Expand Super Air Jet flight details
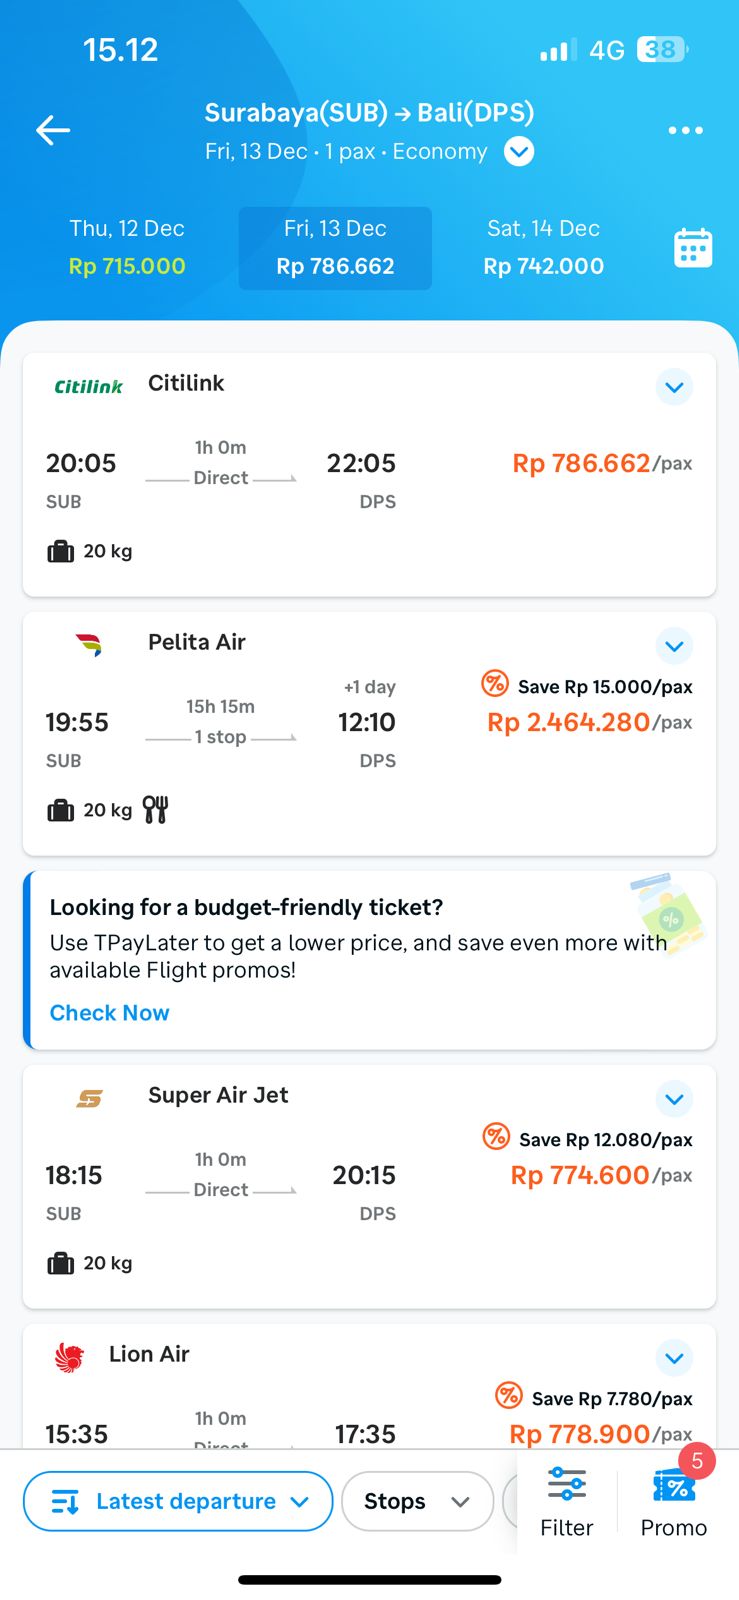 point(674,1099)
